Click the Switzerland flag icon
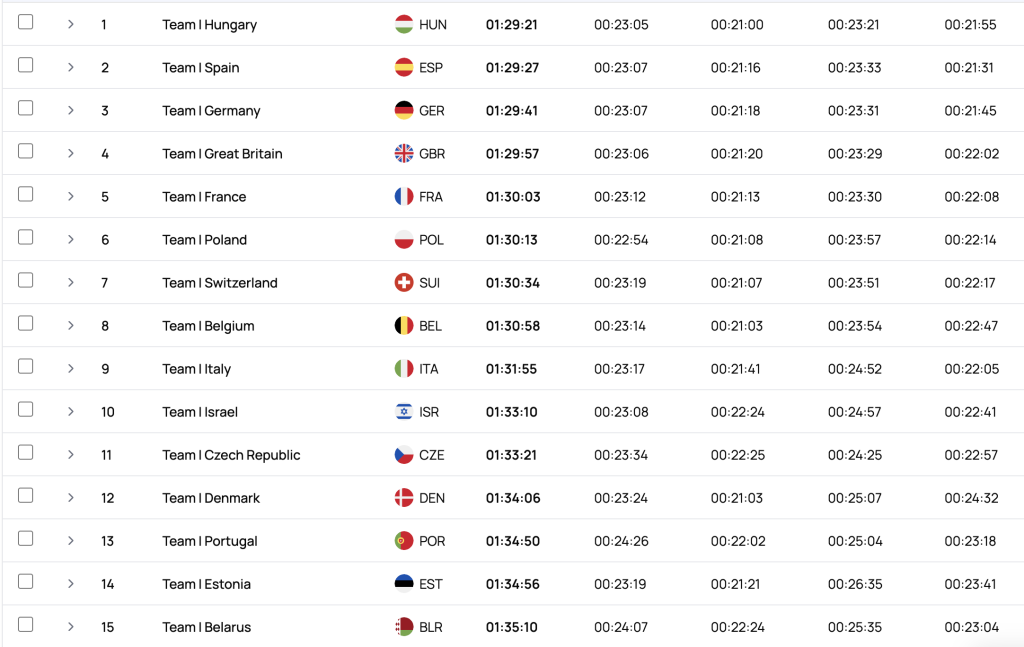Viewport: 1024px width, 647px height. pyautogui.click(x=404, y=283)
